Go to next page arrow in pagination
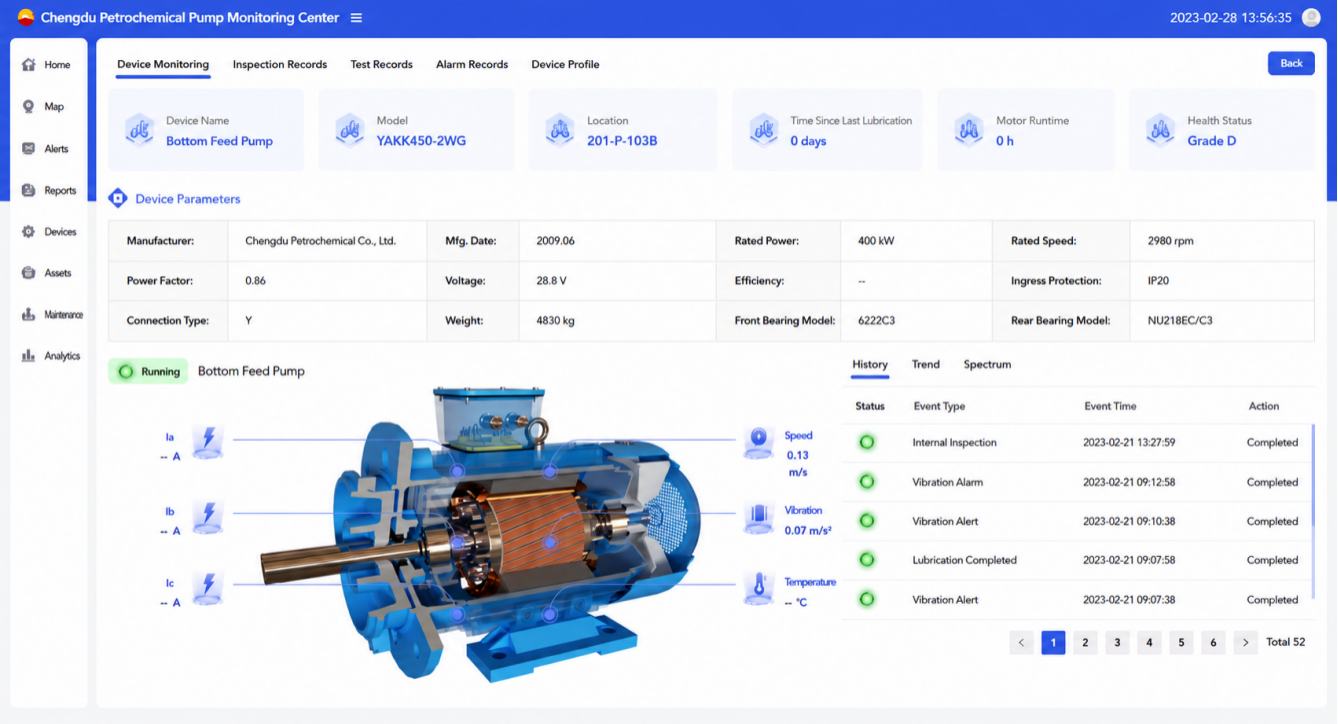Image resolution: width=1338 pixels, height=724 pixels. pyautogui.click(x=1245, y=642)
